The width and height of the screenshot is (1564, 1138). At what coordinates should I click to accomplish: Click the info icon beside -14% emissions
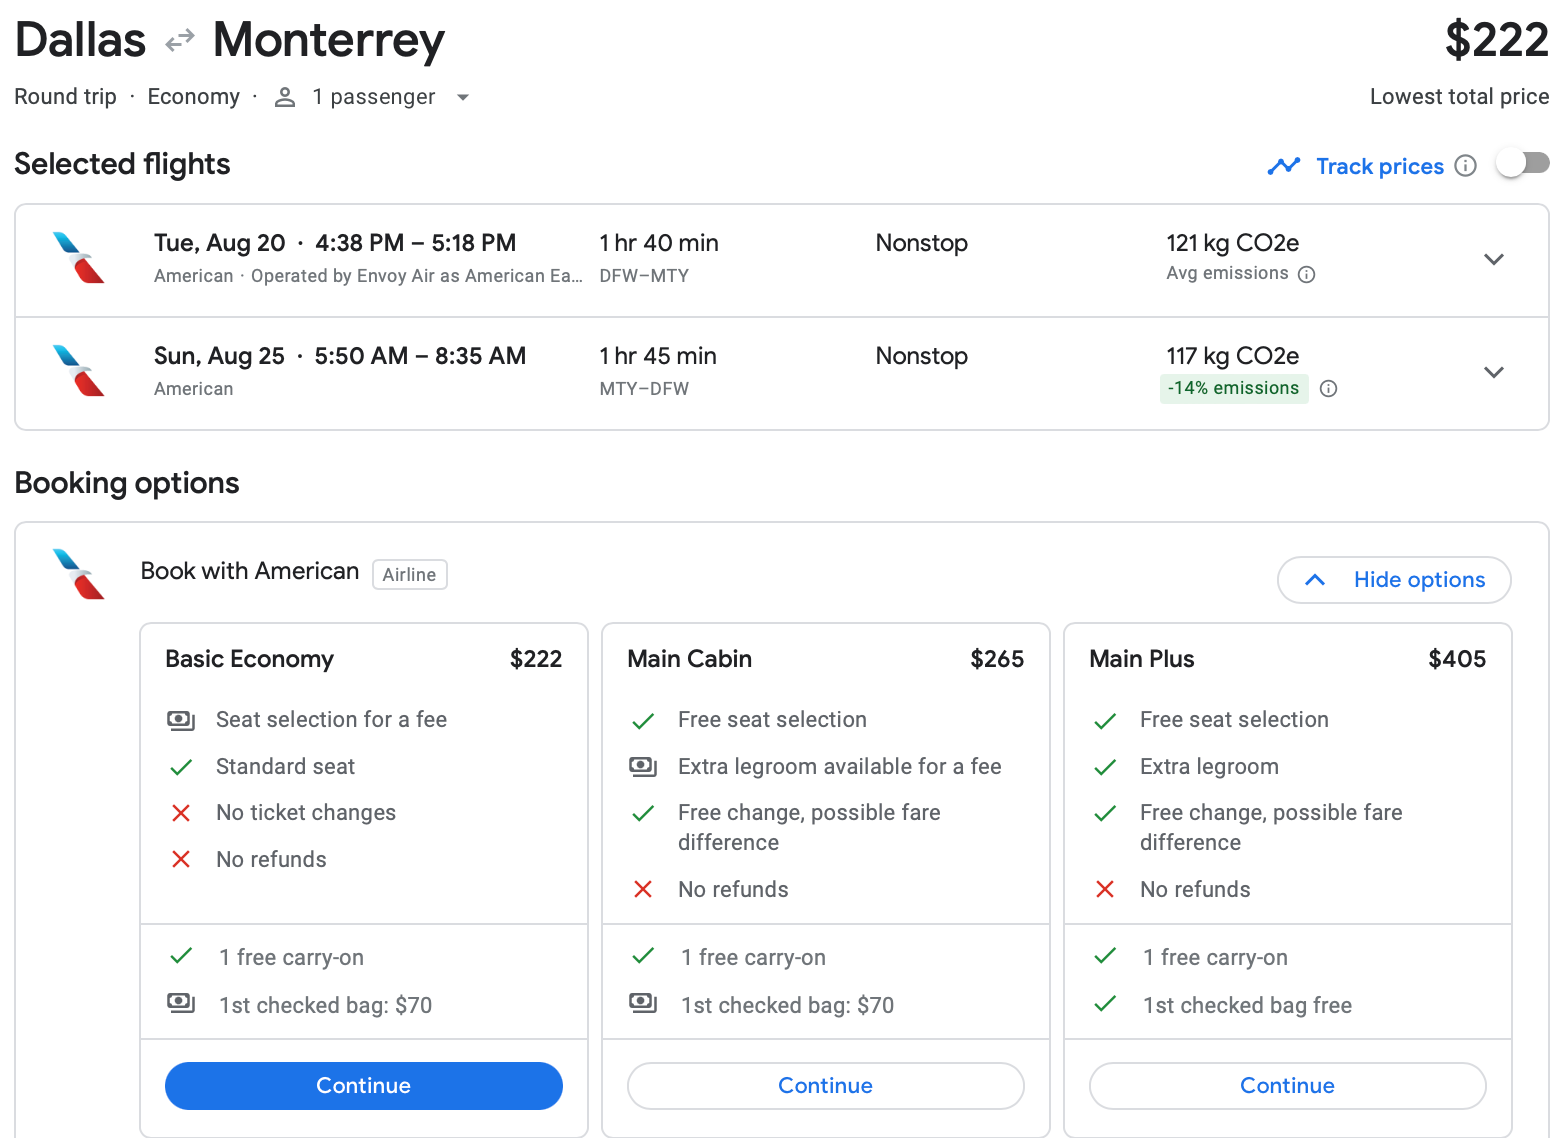point(1328,389)
